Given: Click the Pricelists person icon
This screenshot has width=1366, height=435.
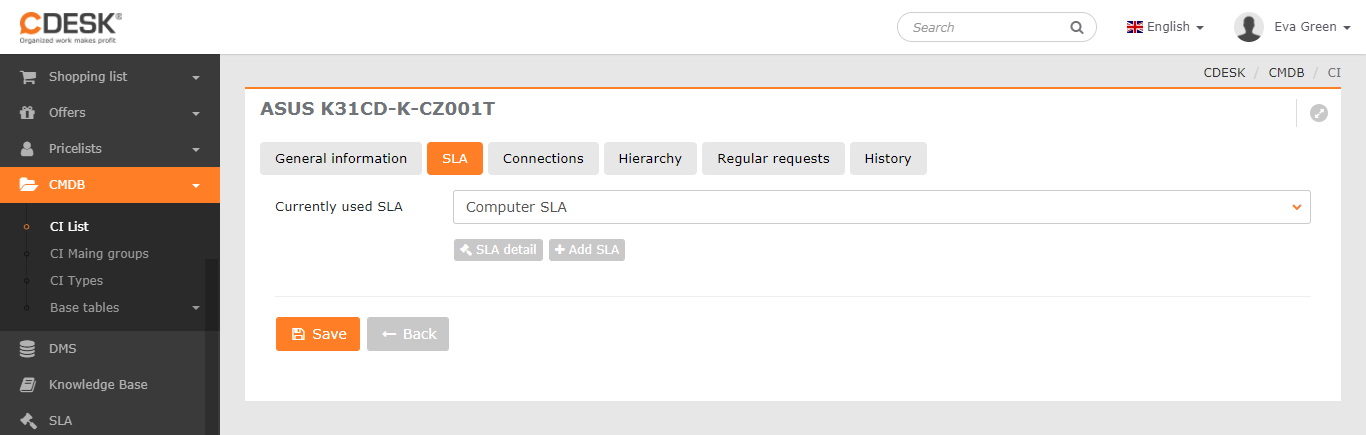Looking at the screenshot, I should [28, 149].
